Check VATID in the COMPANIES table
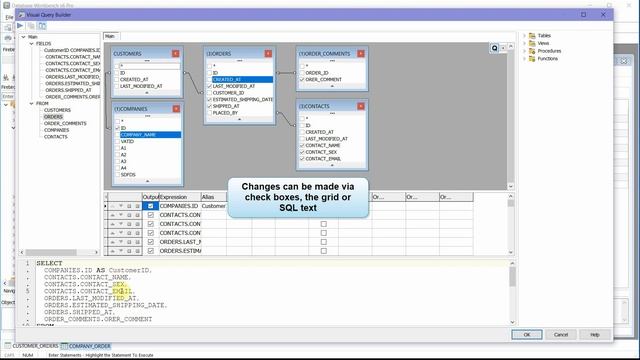Viewport: 640px width, 360px height. click(x=118, y=141)
